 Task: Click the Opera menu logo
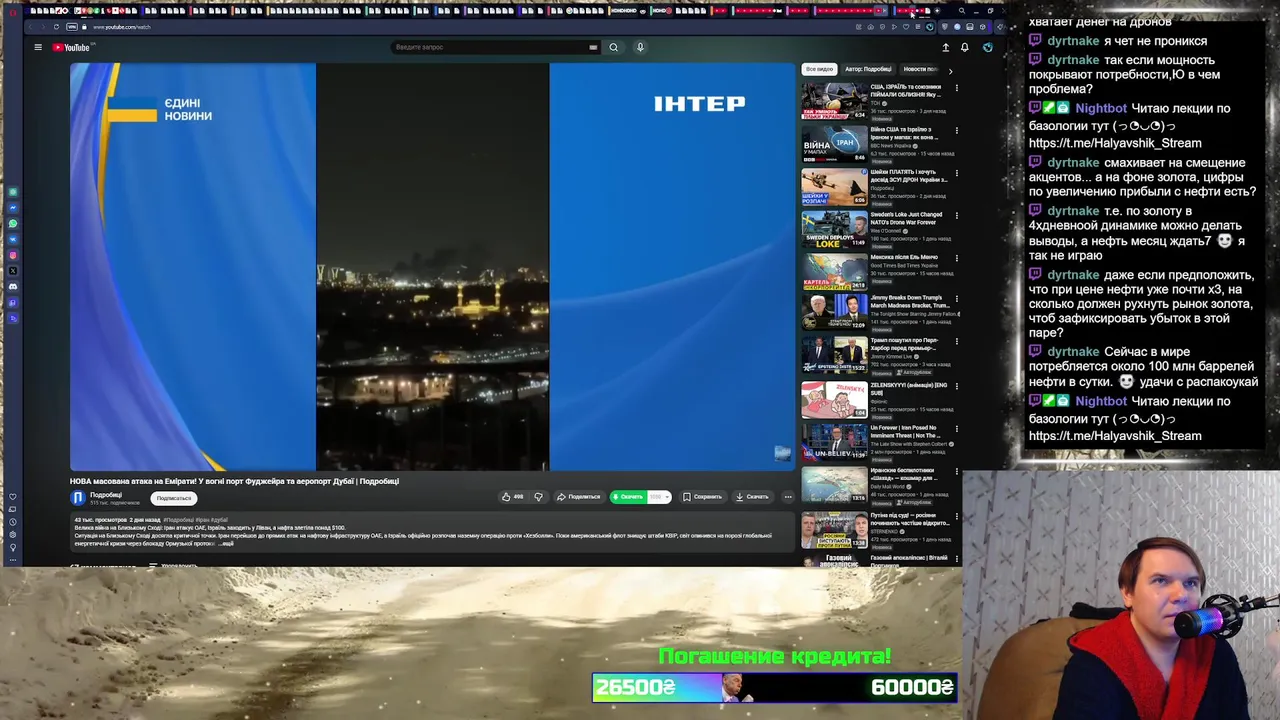[x=13, y=11]
